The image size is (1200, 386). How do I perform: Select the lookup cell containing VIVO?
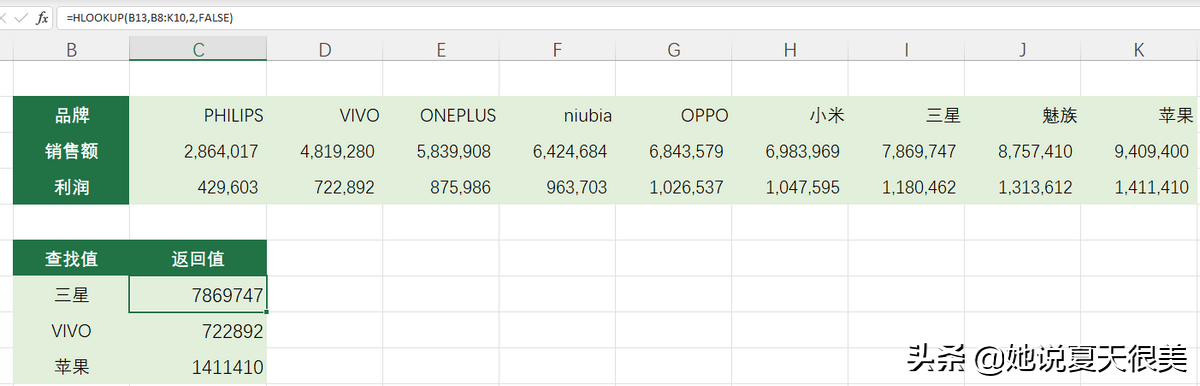71,331
